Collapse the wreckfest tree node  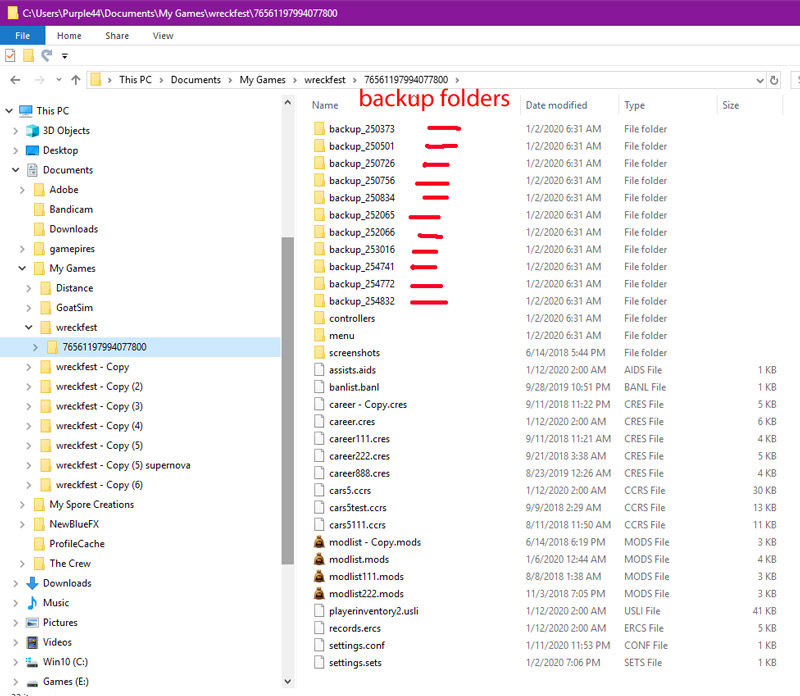[29, 328]
